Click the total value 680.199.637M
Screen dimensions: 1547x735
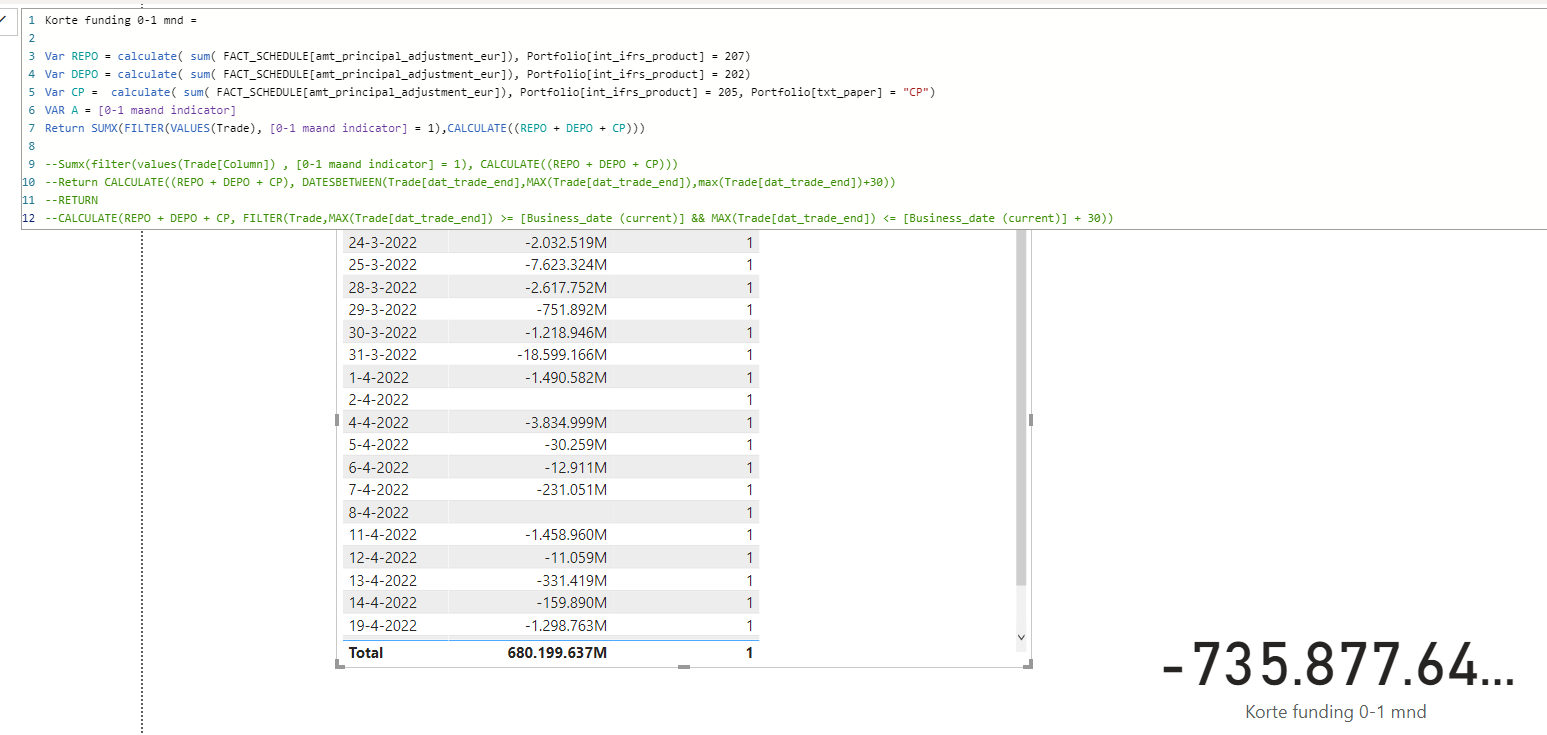pyautogui.click(x=557, y=653)
